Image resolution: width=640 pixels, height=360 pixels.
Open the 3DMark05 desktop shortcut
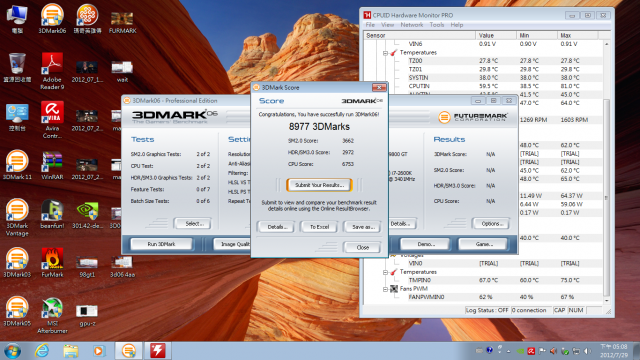(17, 311)
